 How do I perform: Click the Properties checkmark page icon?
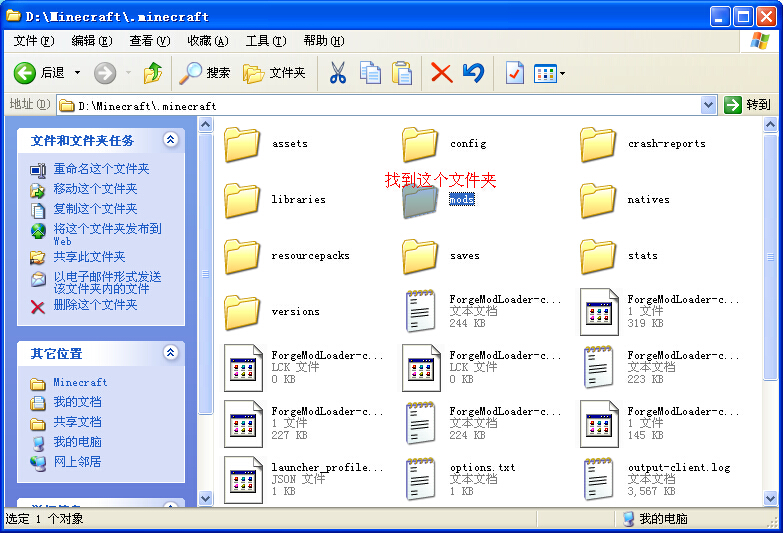click(x=514, y=73)
